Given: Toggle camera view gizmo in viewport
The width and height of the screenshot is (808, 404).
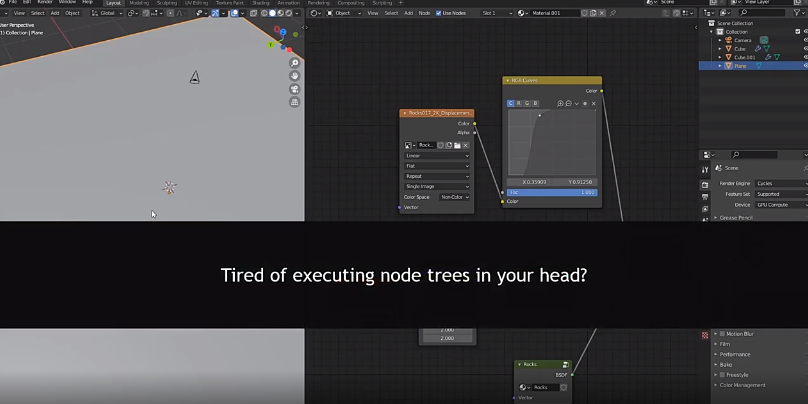Looking at the screenshot, I should 295,89.
